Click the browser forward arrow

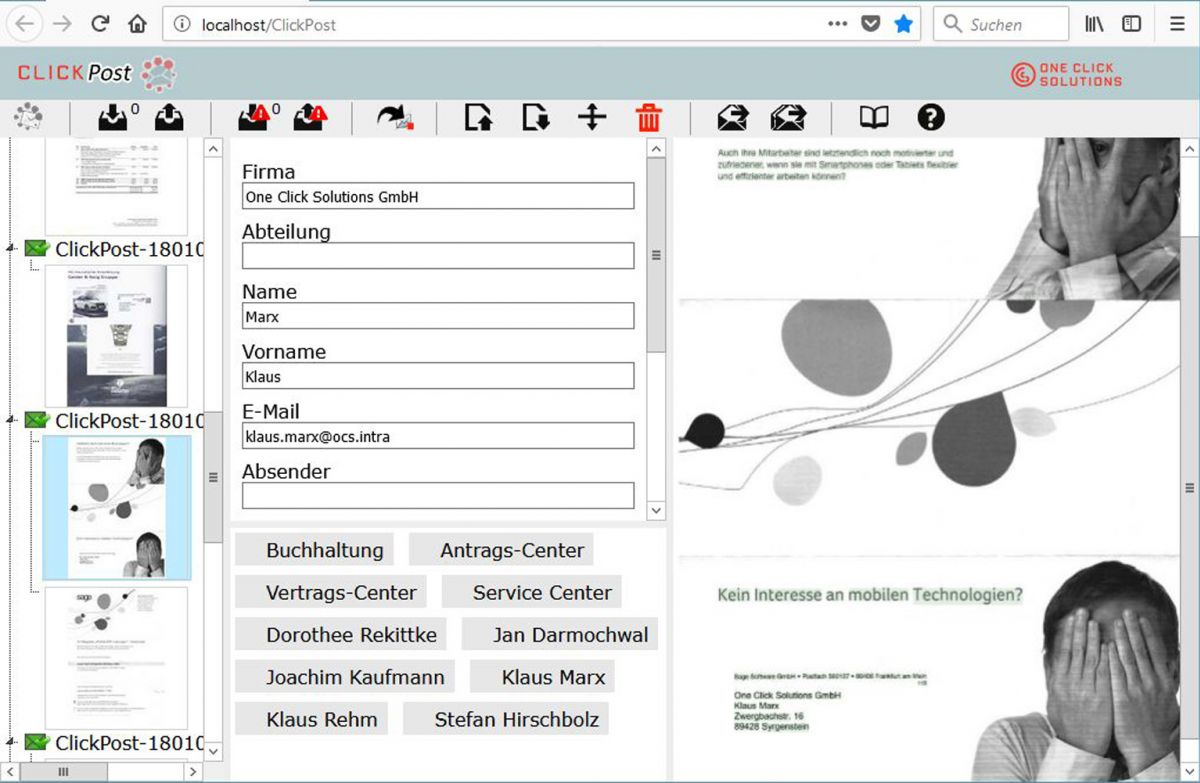coord(62,24)
